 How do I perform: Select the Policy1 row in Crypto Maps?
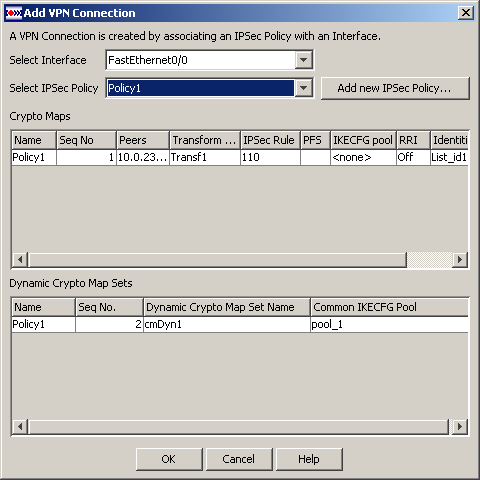point(240,157)
